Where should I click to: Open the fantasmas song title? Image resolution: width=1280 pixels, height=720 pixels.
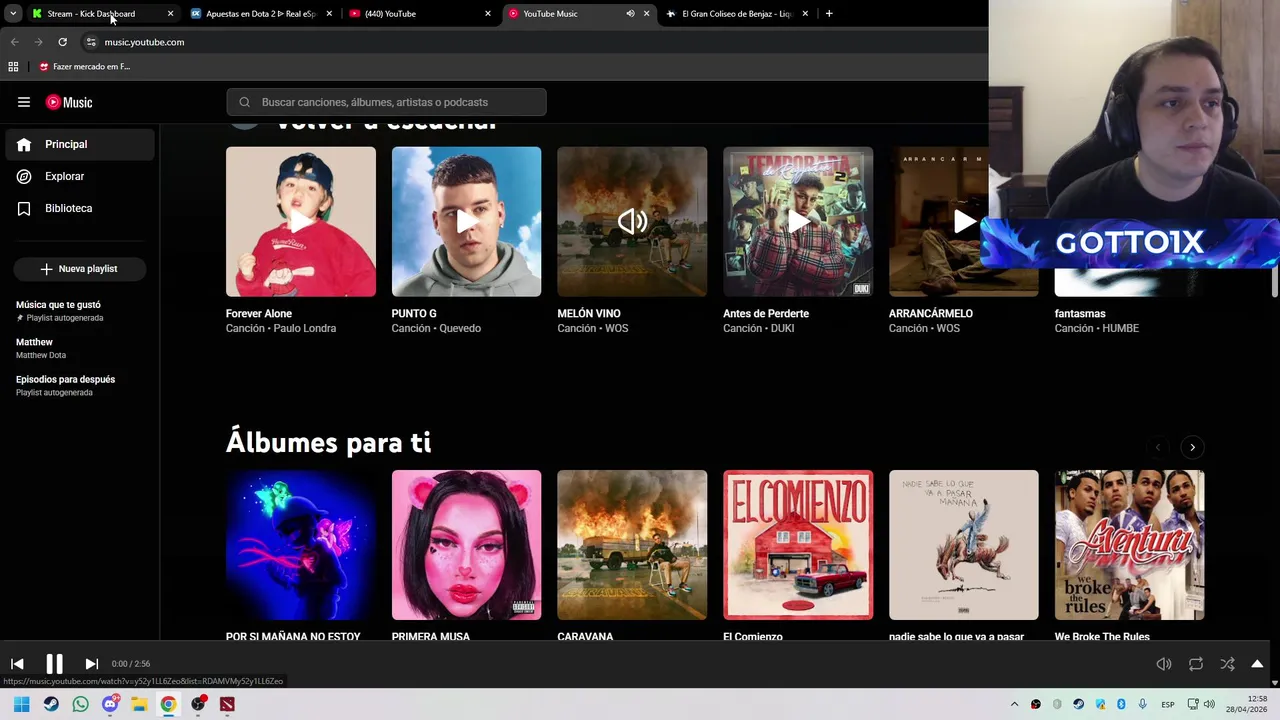pos(1080,313)
